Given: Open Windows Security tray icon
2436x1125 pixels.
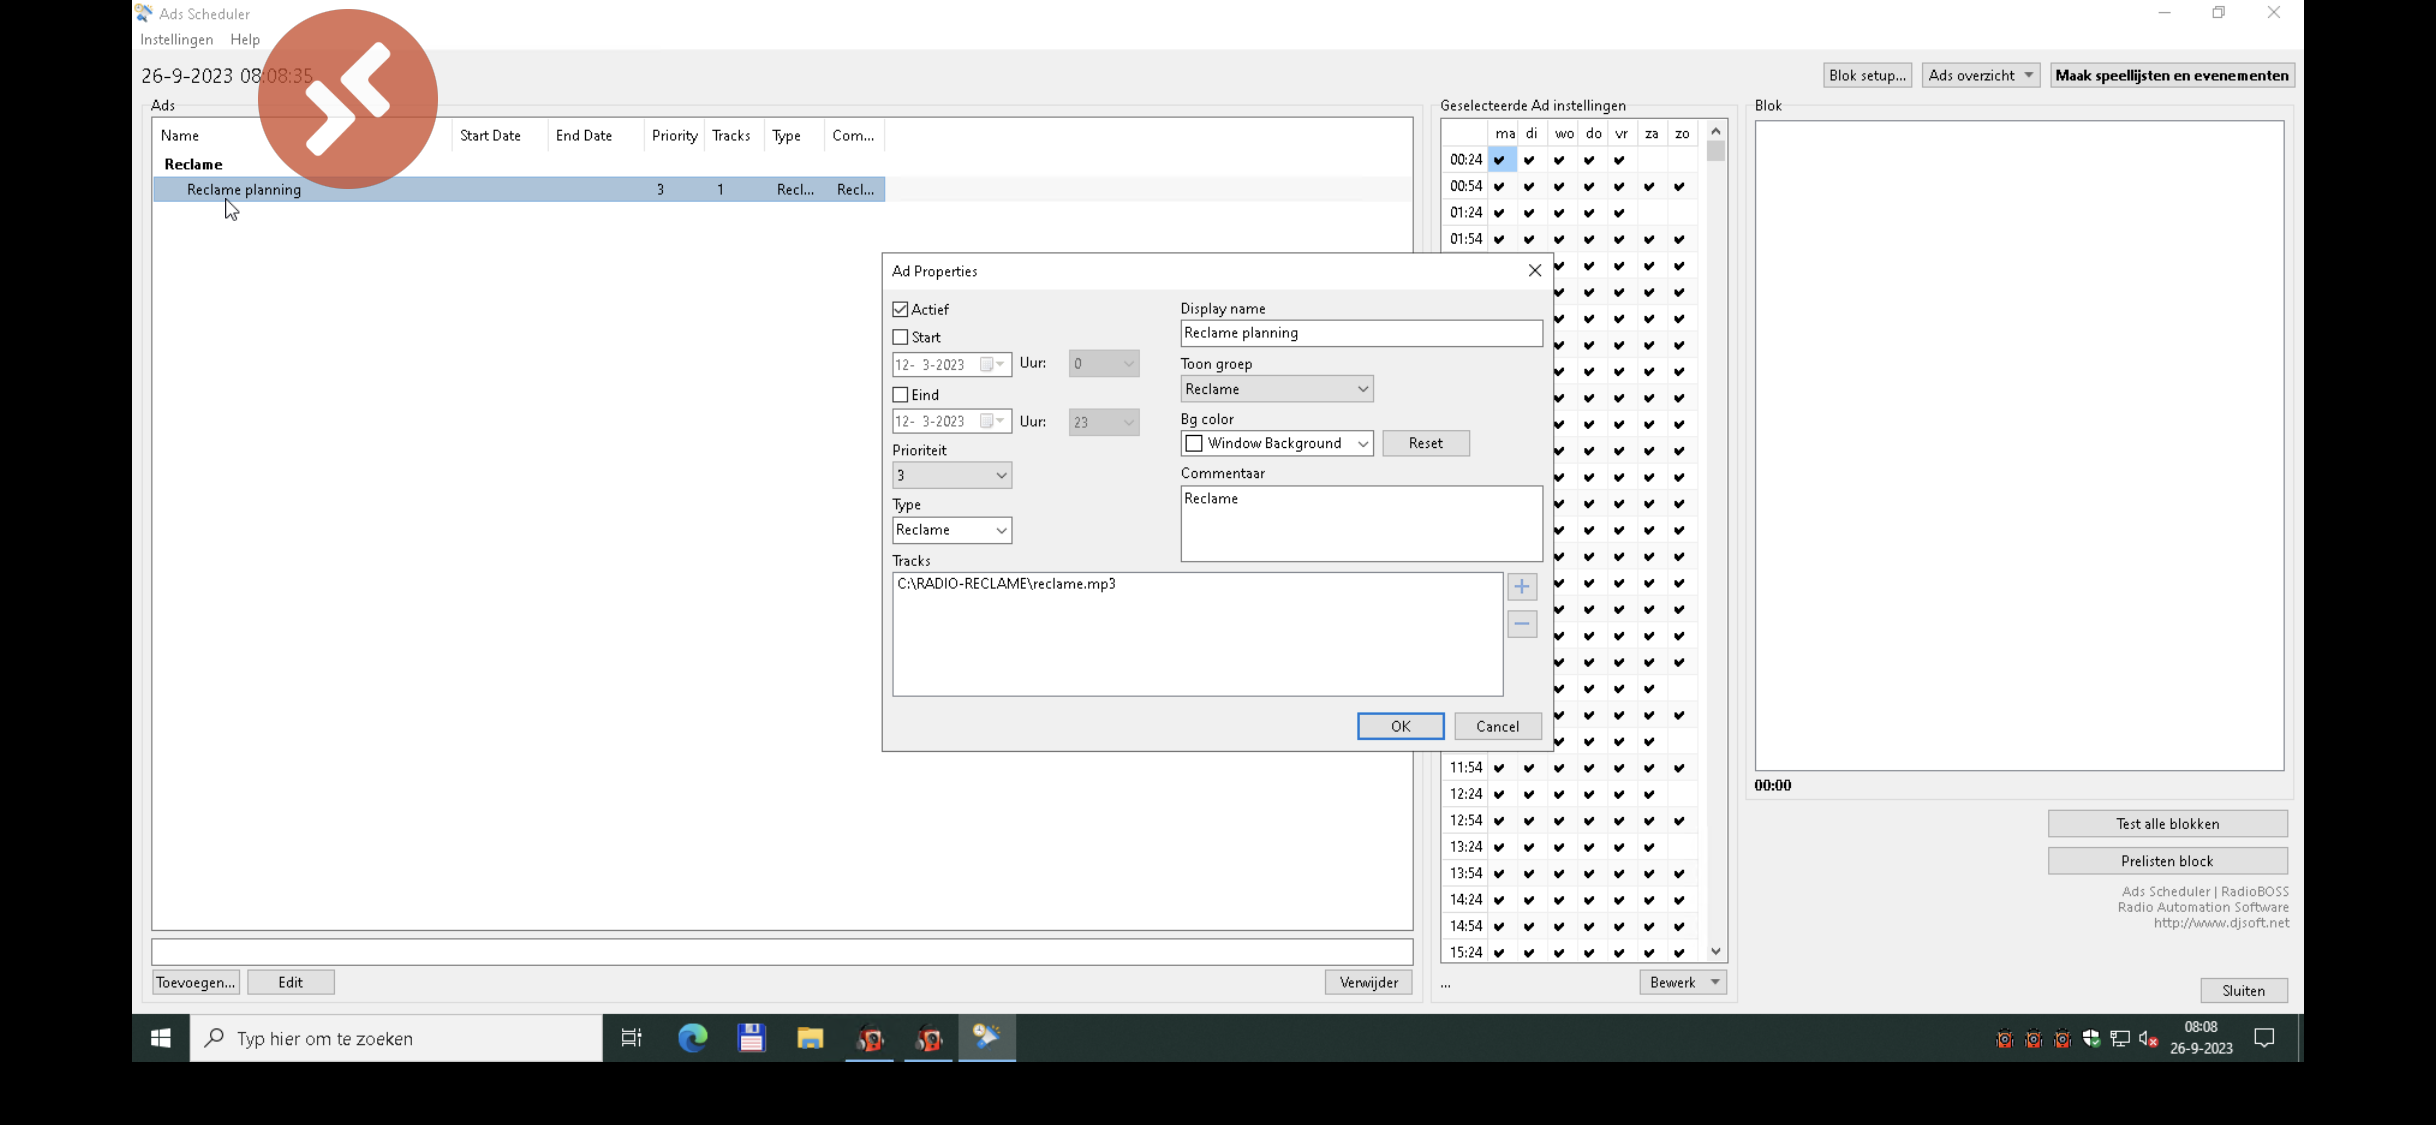Looking at the screenshot, I should [2091, 1039].
